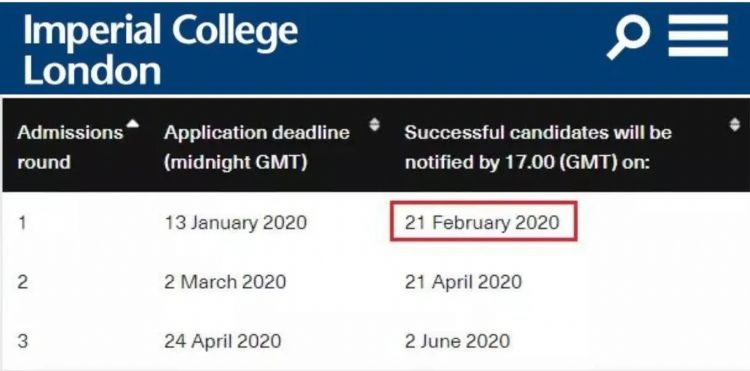750x371 pixels.
Task: Select admissions round 2 row number
Action: click(22, 282)
